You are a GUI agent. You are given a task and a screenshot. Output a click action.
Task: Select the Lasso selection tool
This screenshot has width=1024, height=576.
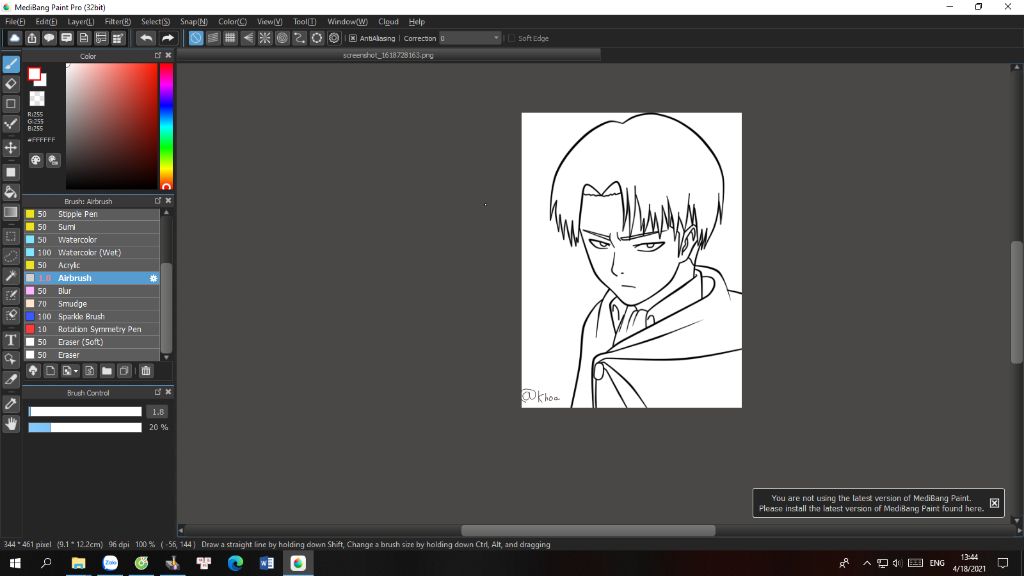[x=11, y=256]
